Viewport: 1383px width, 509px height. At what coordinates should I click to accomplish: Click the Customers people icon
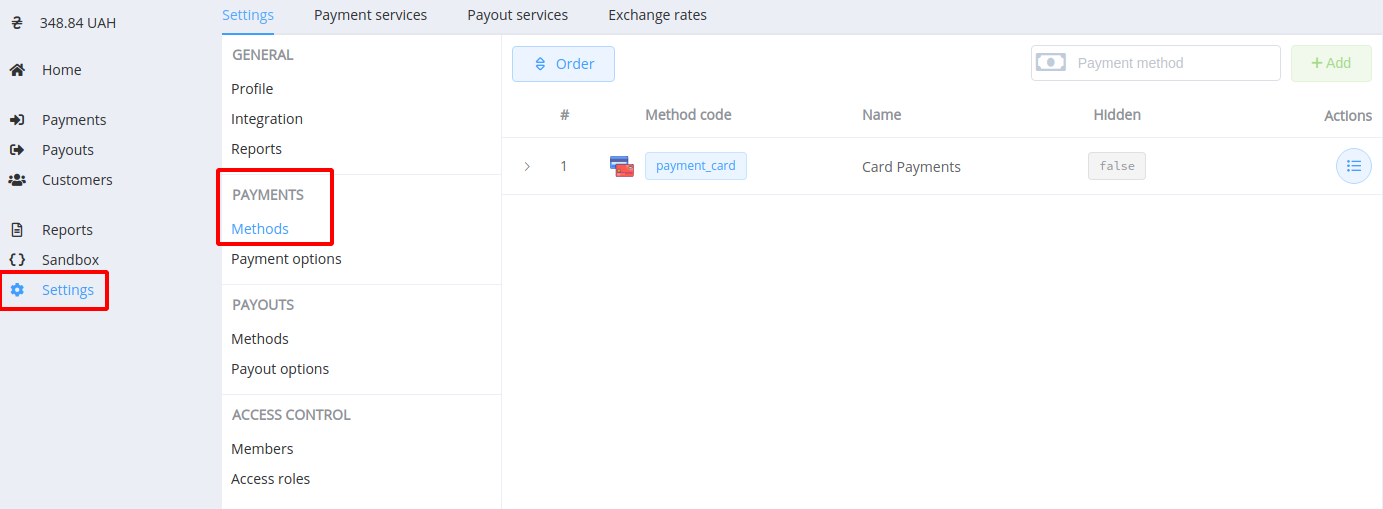(x=17, y=180)
